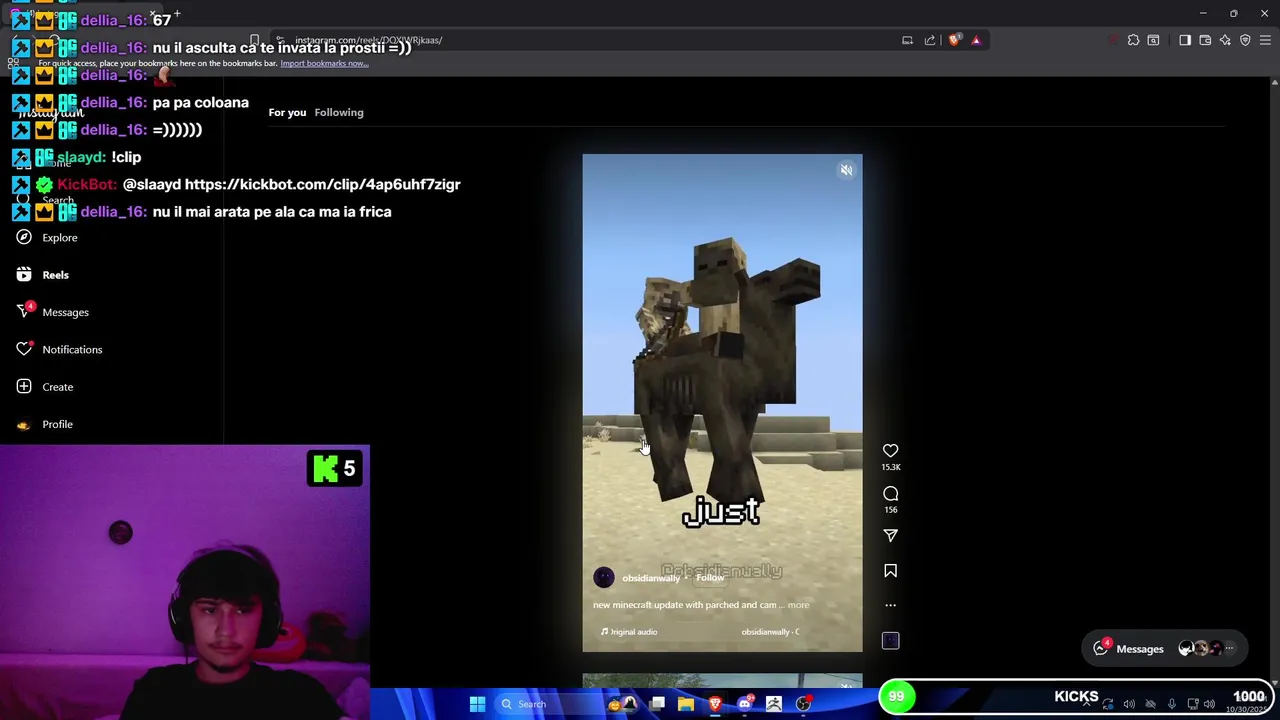
Task: Unmute the reel using speaker icon
Action: pyautogui.click(x=846, y=170)
